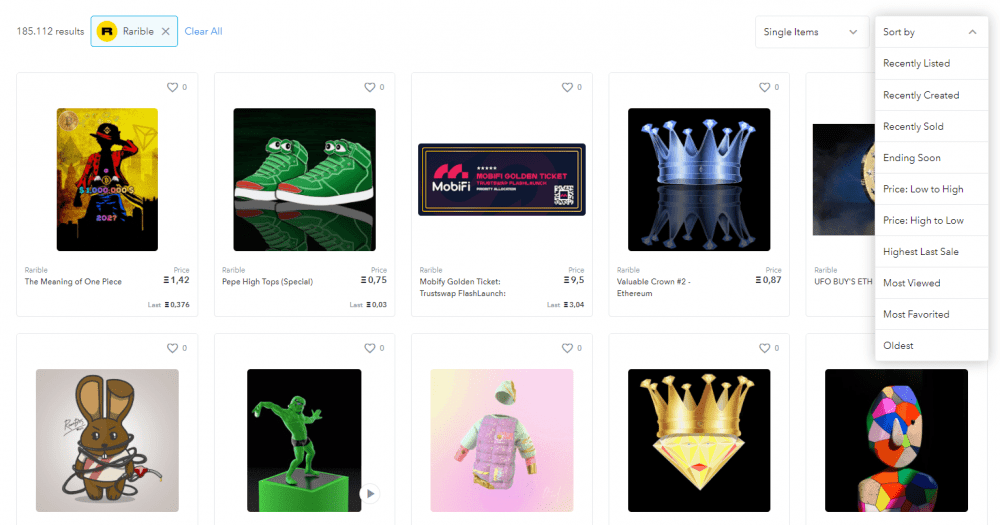Viewport: 1000px width, 525px height.
Task: Click the Clear All link
Action: tap(203, 31)
